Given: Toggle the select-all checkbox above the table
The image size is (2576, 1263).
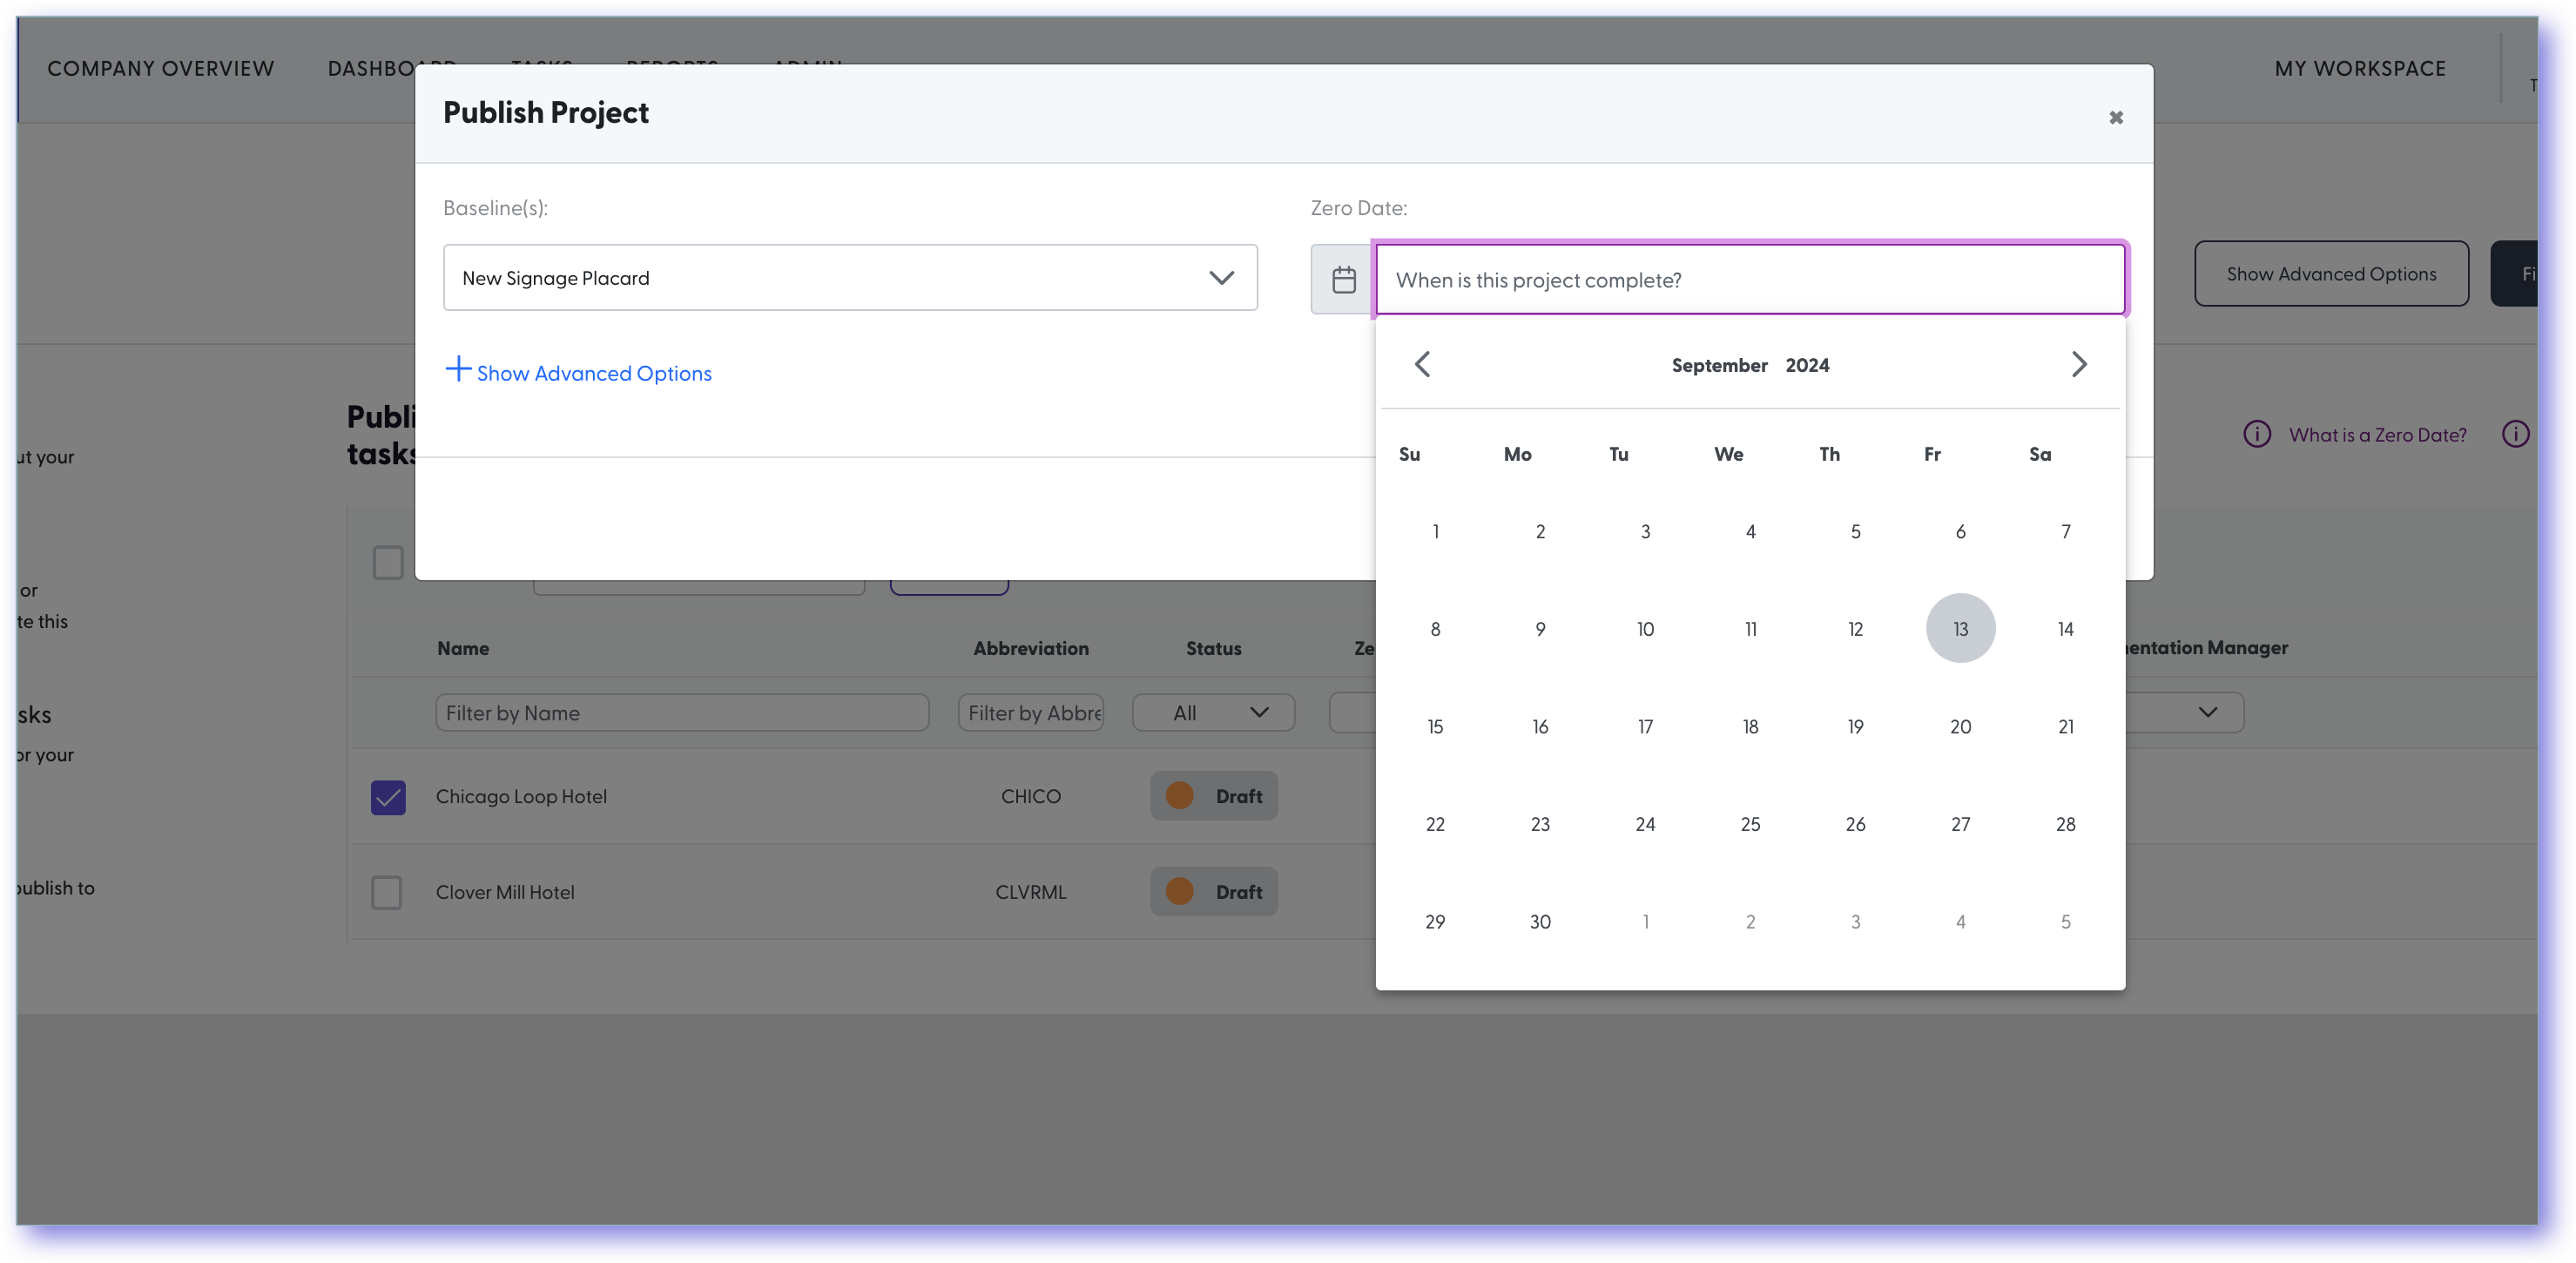Looking at the screenshot, I should tap(388, 562).
